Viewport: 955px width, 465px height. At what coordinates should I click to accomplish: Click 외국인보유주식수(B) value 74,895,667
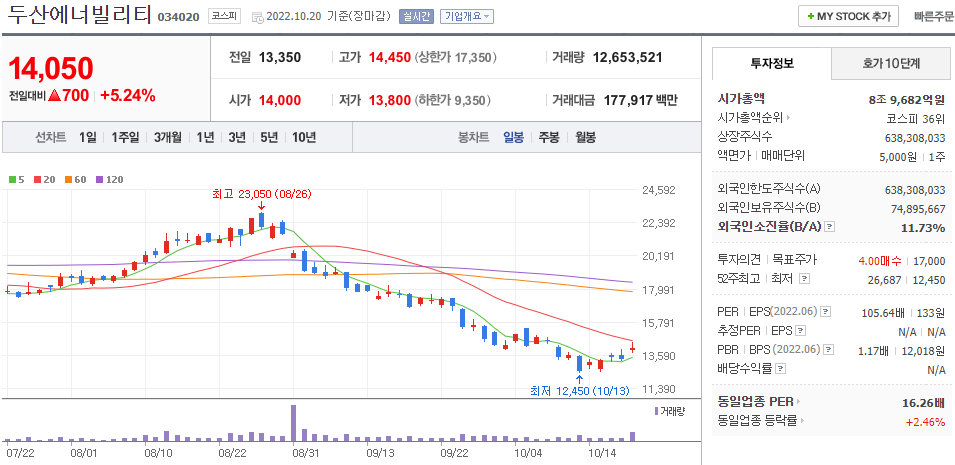(918, 209)
